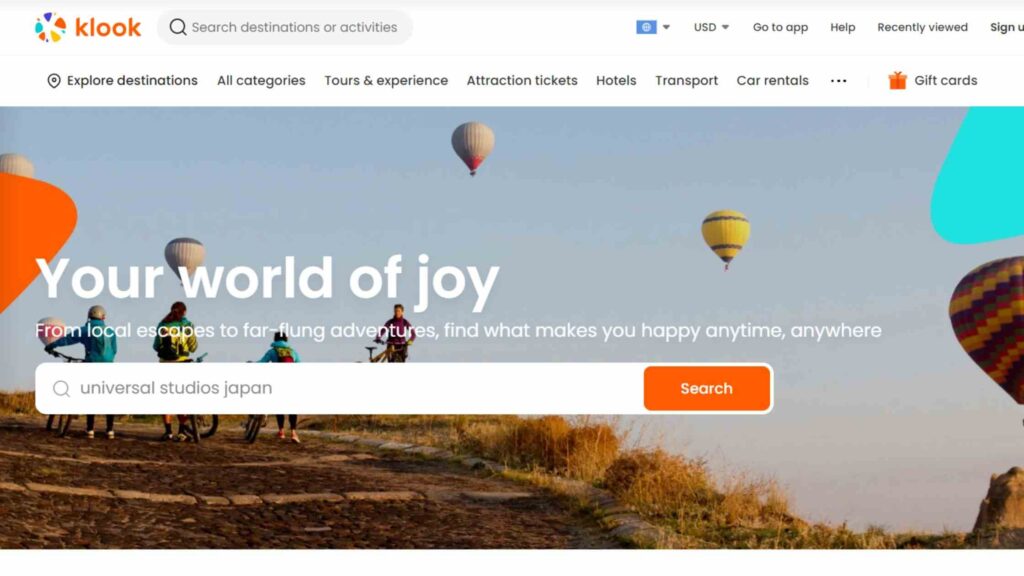Open the Hotels section
Viewport: 1024px width, 576px height.
click(616, 80)
